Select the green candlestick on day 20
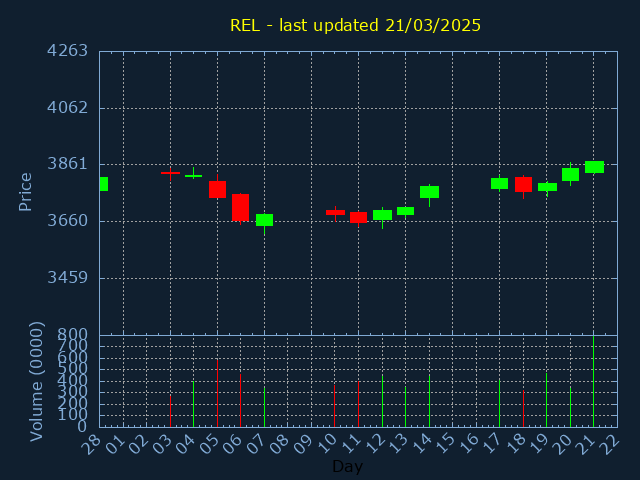The width and height of the screenshot is (640, 480). (x=570, y=174)
